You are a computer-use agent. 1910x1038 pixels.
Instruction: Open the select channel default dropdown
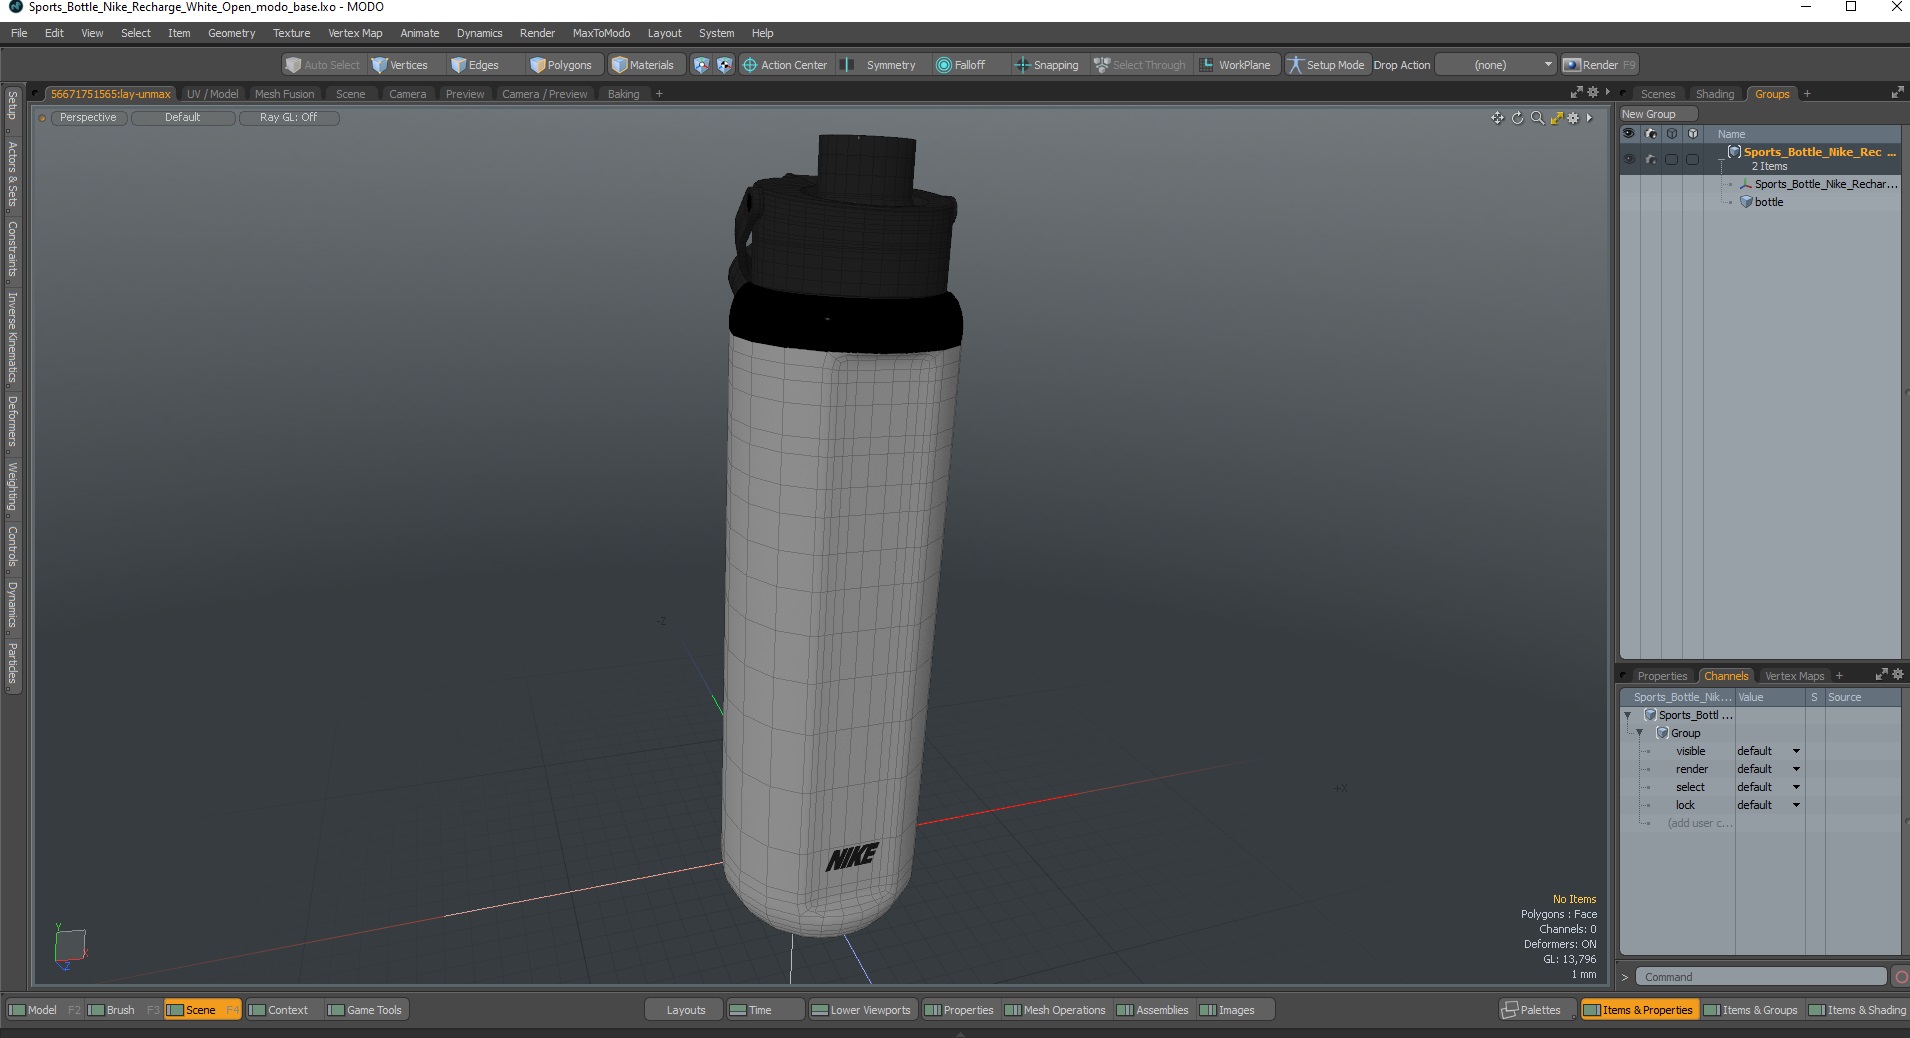[x=1768, y=787]
